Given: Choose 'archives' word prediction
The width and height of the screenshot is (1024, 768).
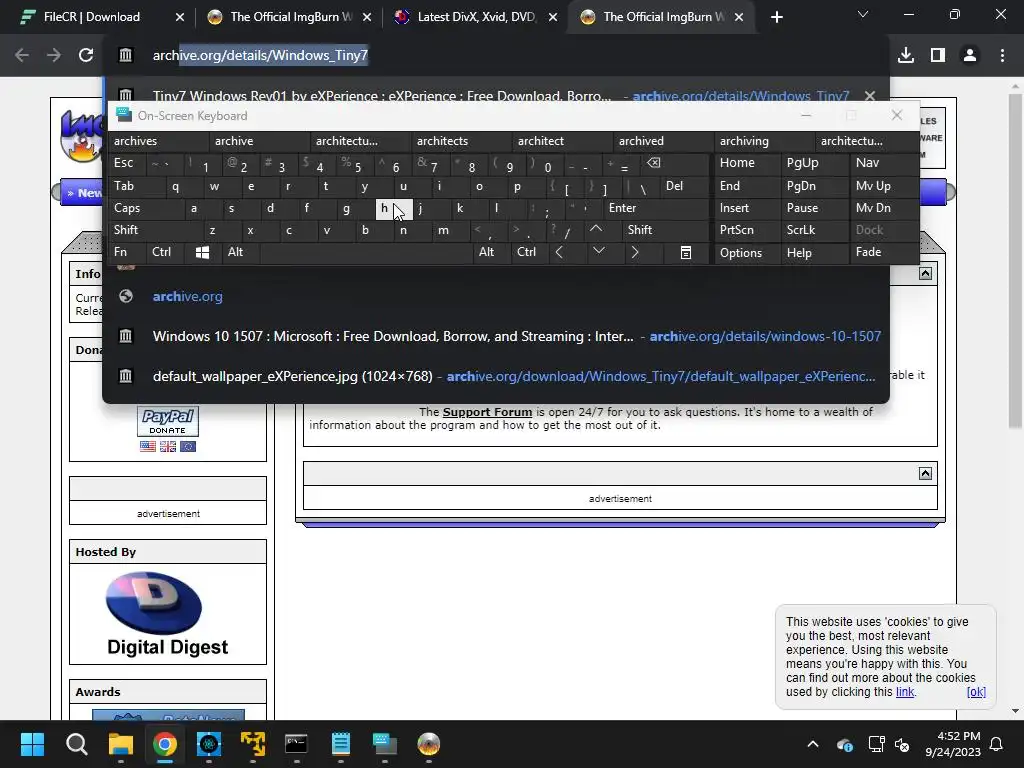Looking at the screenshot, I should coord(159,141).
